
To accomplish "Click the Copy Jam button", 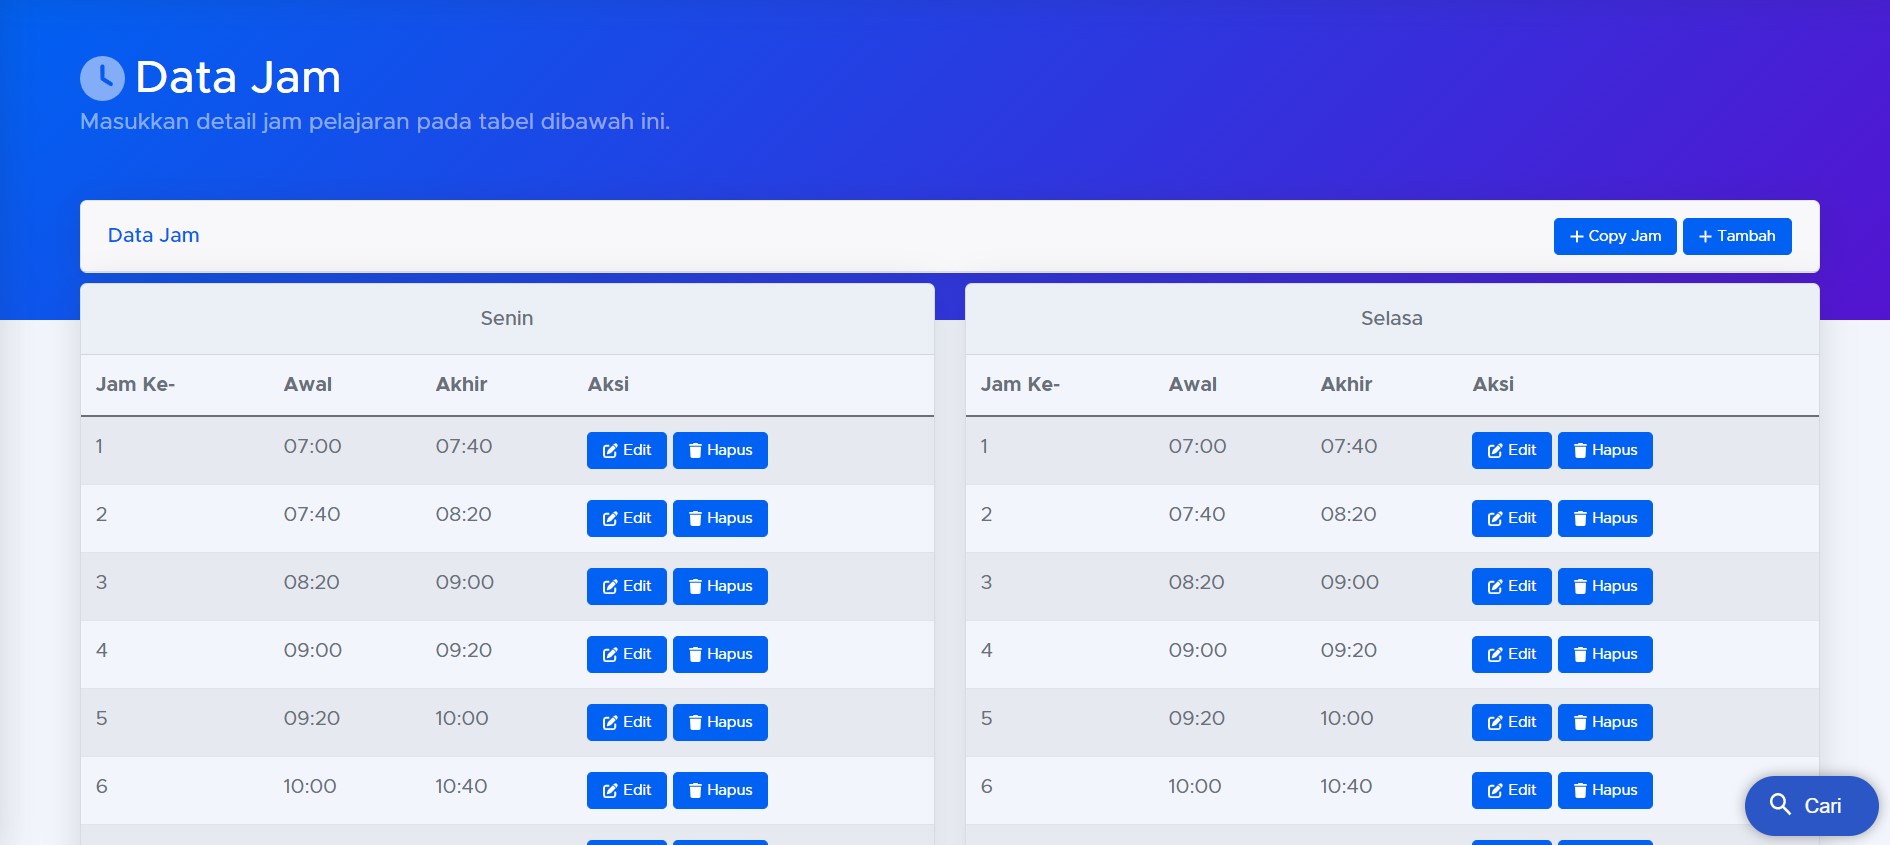I will click(x=1615, y=236).
